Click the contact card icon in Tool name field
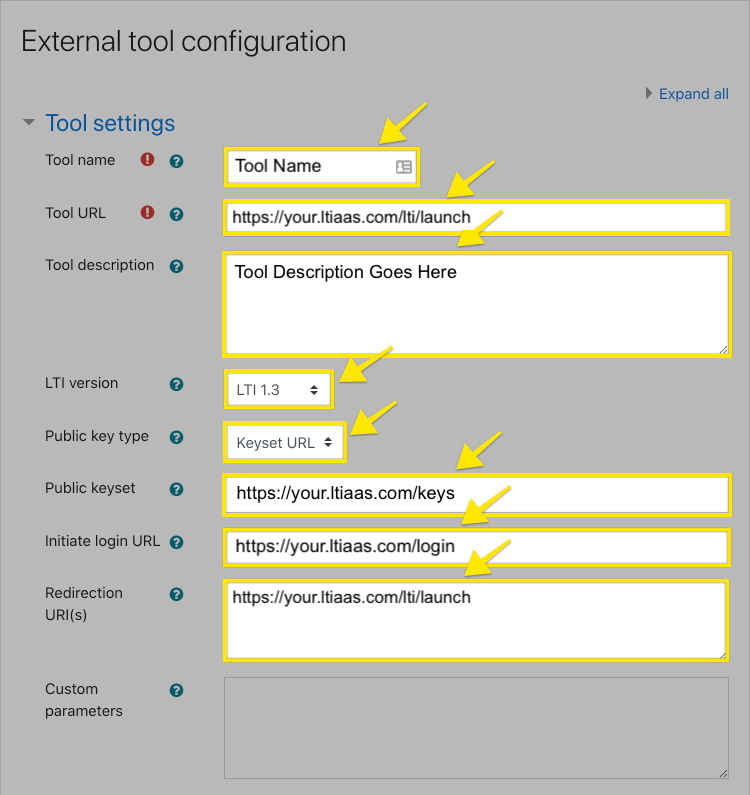This screenshot has height=795, width=750. (404, 167)
